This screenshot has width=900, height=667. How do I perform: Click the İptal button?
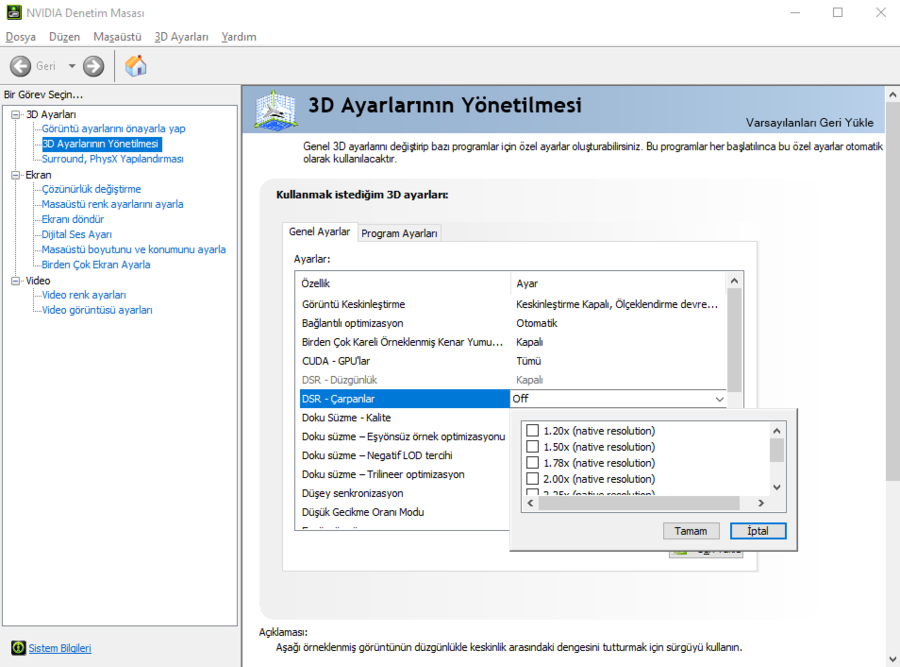pos(757,531)
